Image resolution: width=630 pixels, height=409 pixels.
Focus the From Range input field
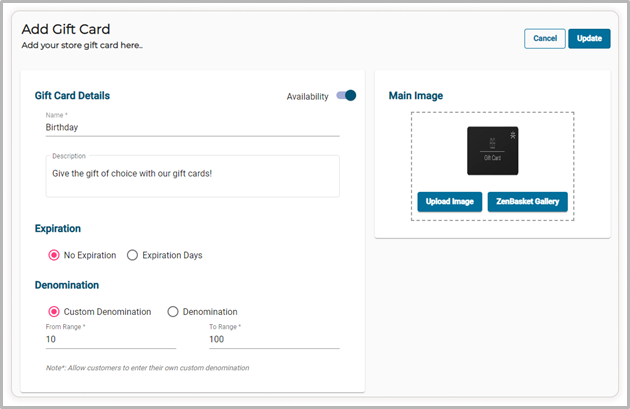[110, 340]
